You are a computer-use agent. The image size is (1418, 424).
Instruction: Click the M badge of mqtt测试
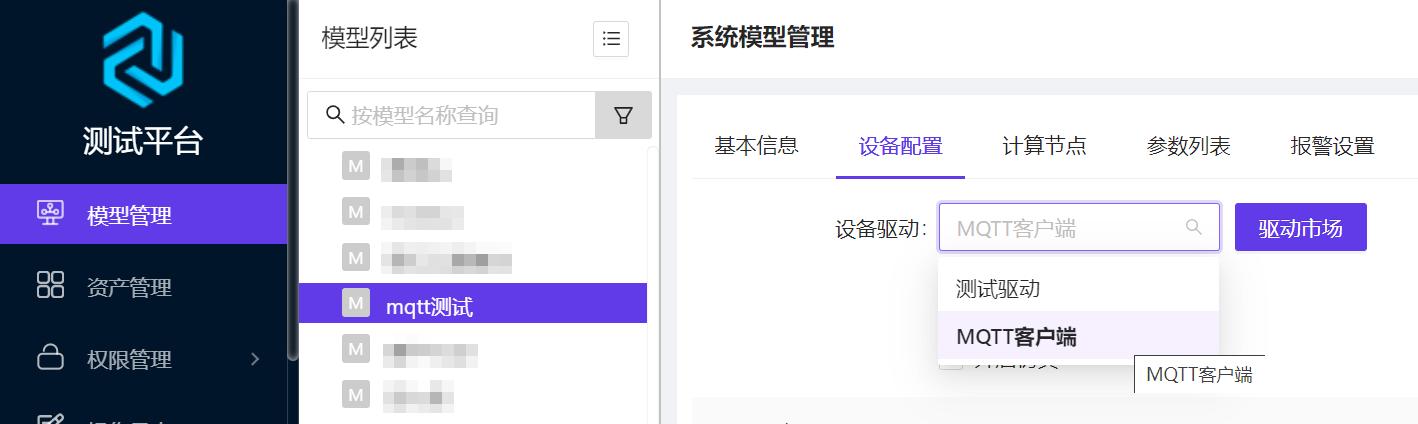[x=355, y=303]
